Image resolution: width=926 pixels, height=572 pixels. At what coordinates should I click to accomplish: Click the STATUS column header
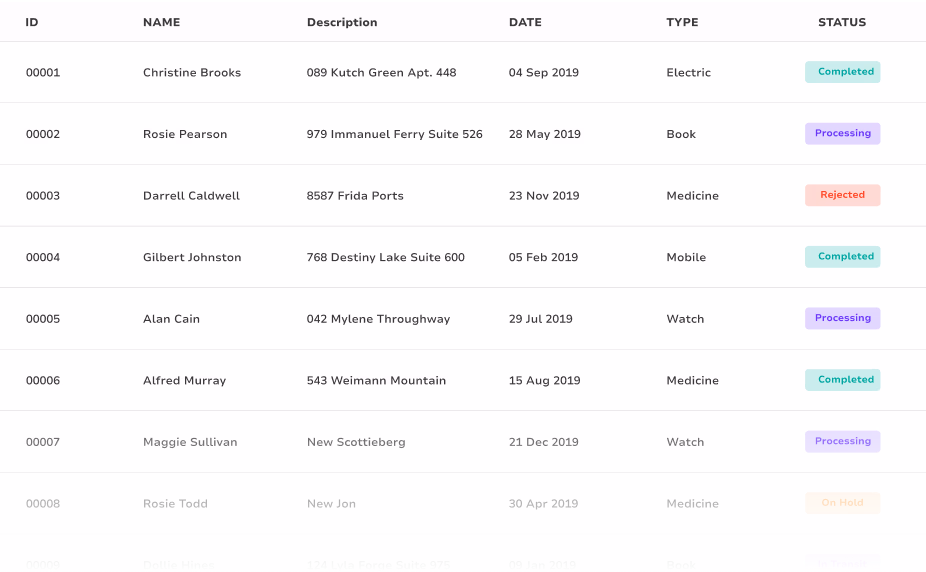tap(842, 22)
